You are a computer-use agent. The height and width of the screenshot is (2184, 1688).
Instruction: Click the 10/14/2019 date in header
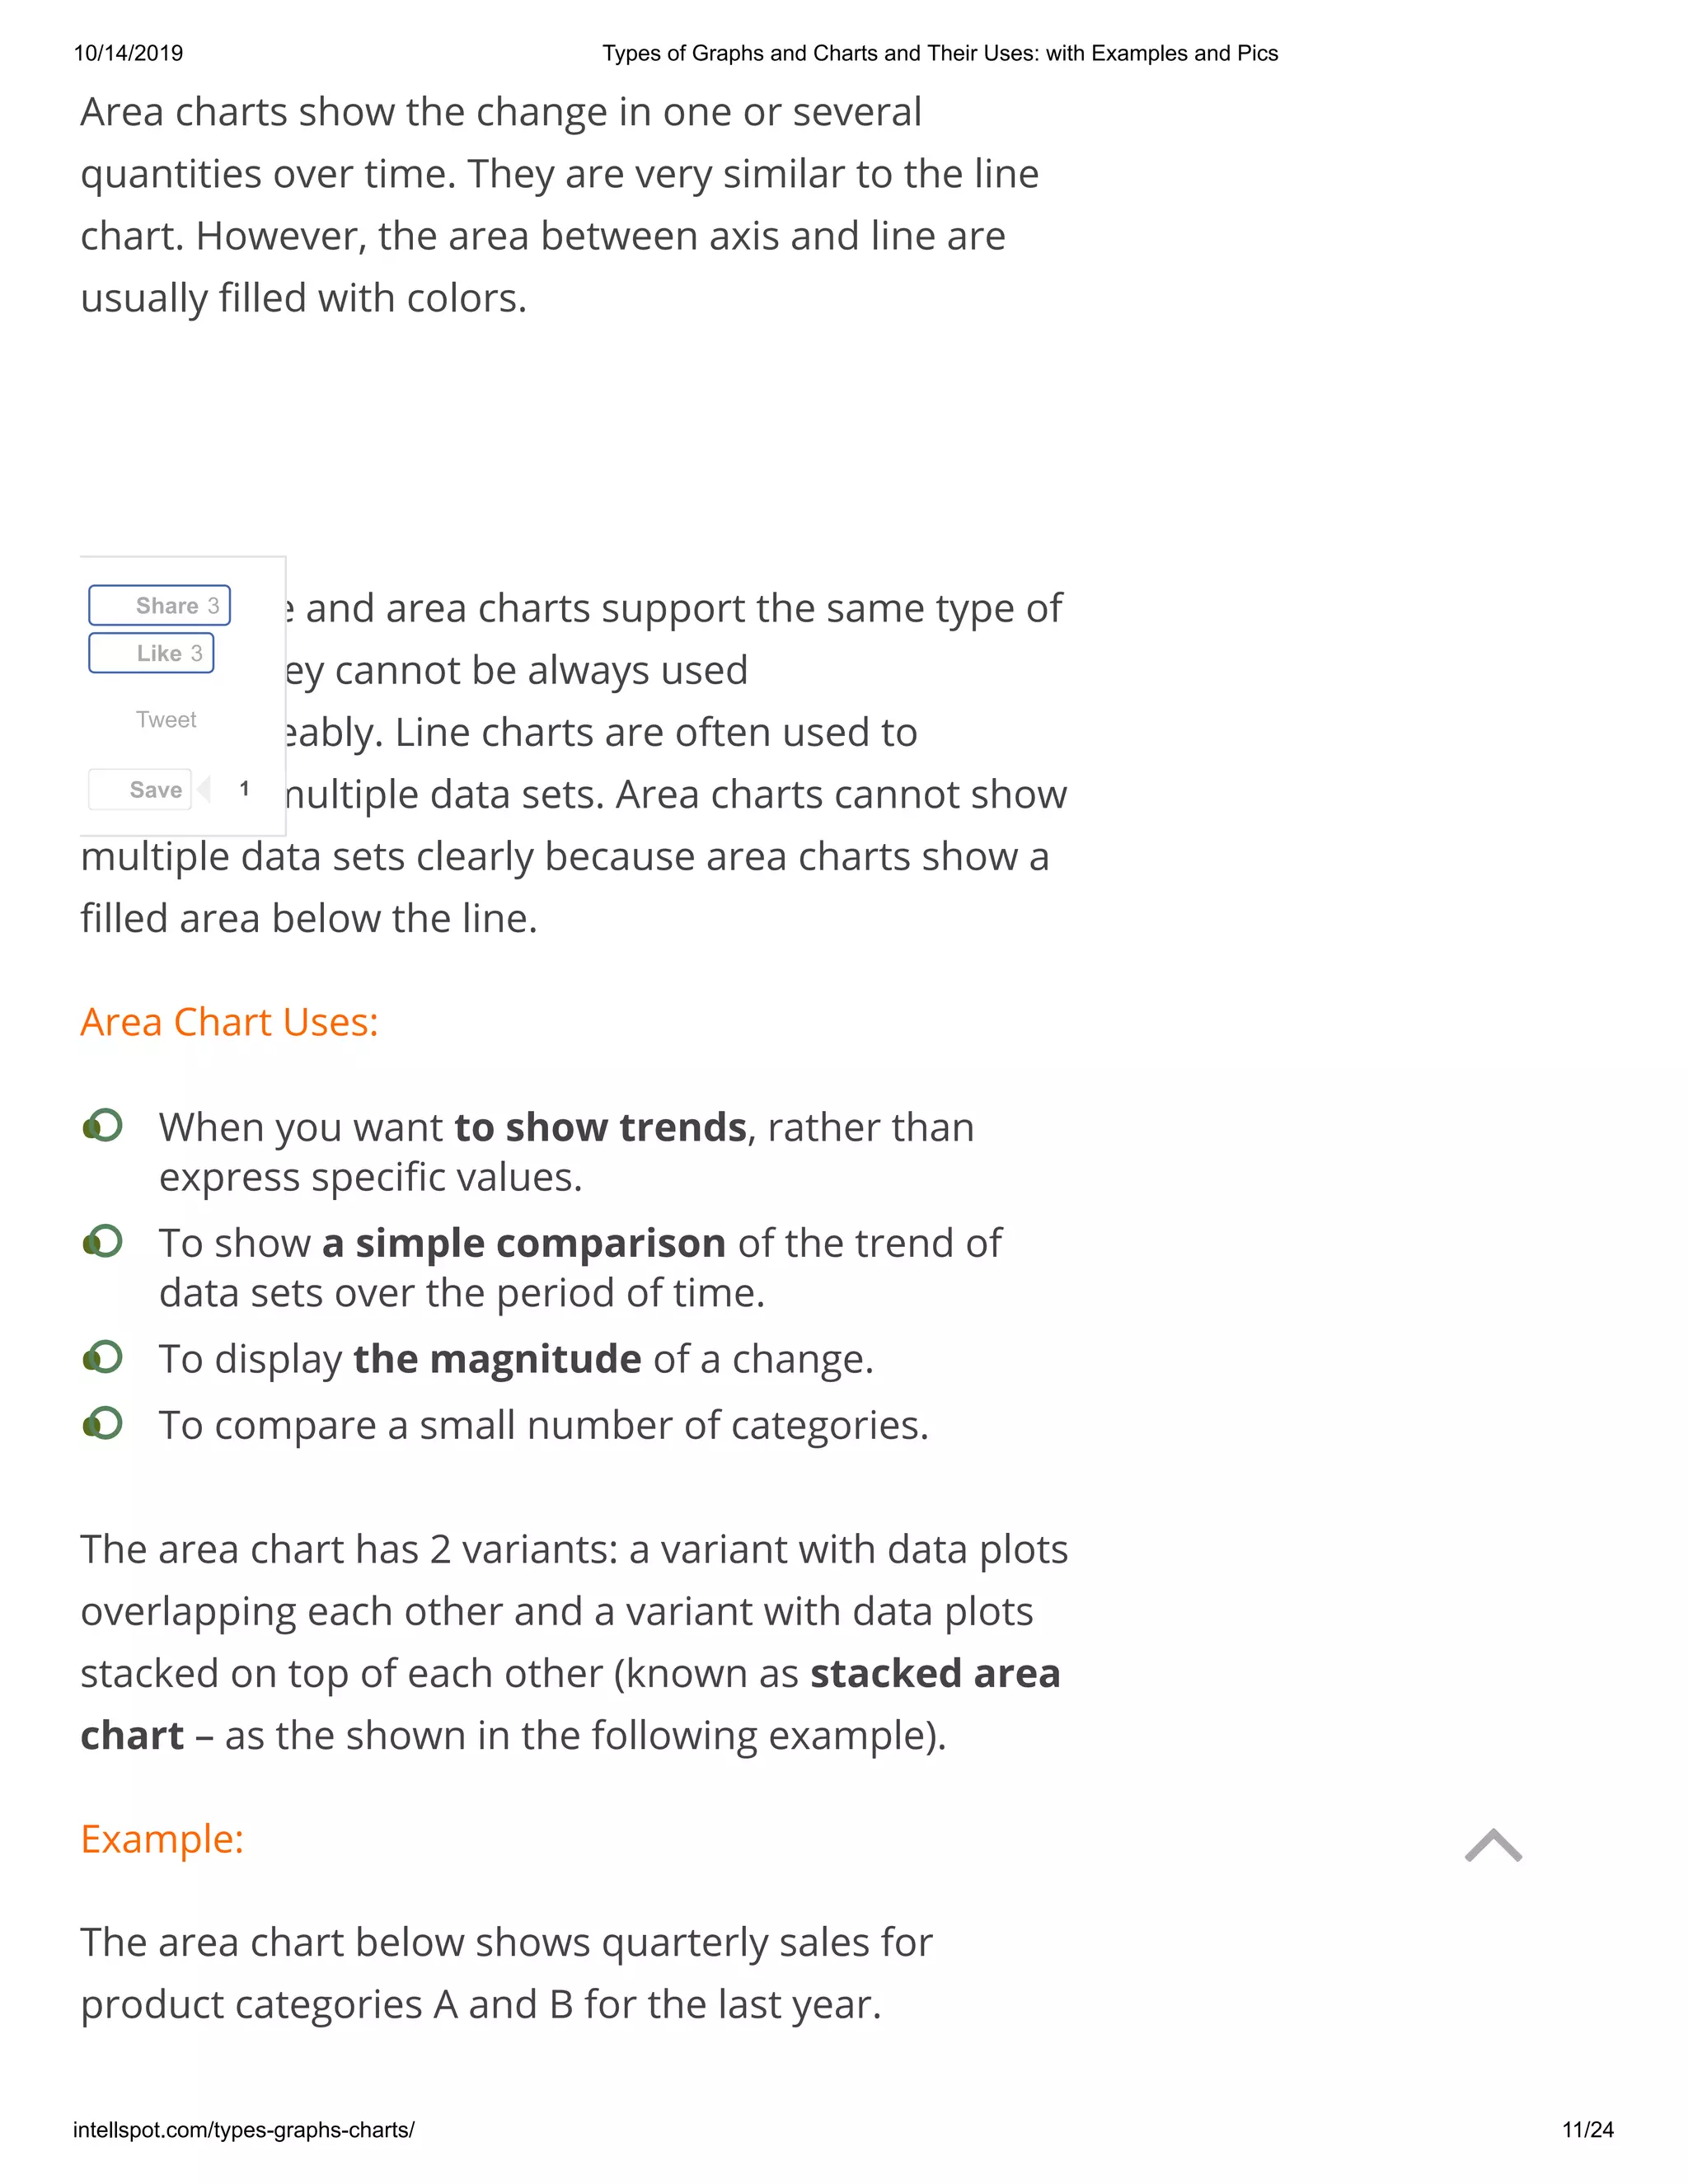point(128,53)
